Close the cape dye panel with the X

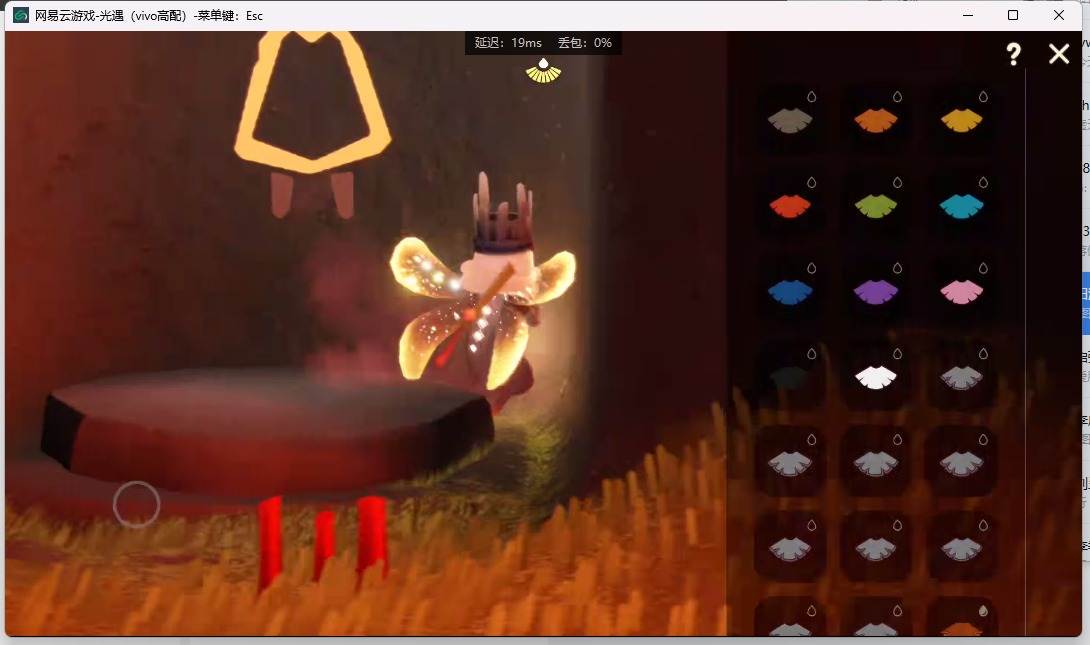pyautogui.click(x=1059, y=54)
